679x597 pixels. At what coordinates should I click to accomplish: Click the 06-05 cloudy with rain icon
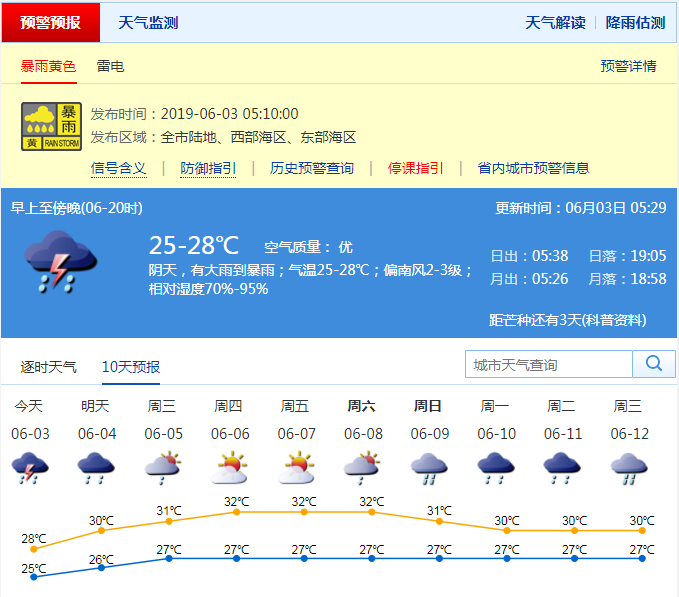[x=163, y=466]
